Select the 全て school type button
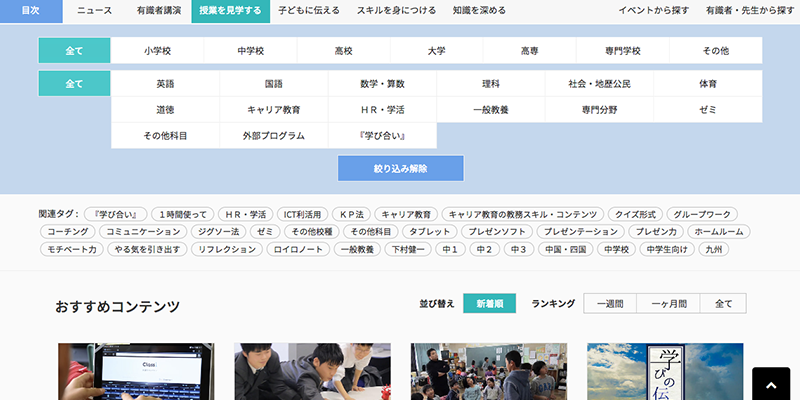This screenshot has width=800, height=400. [74, 50]
